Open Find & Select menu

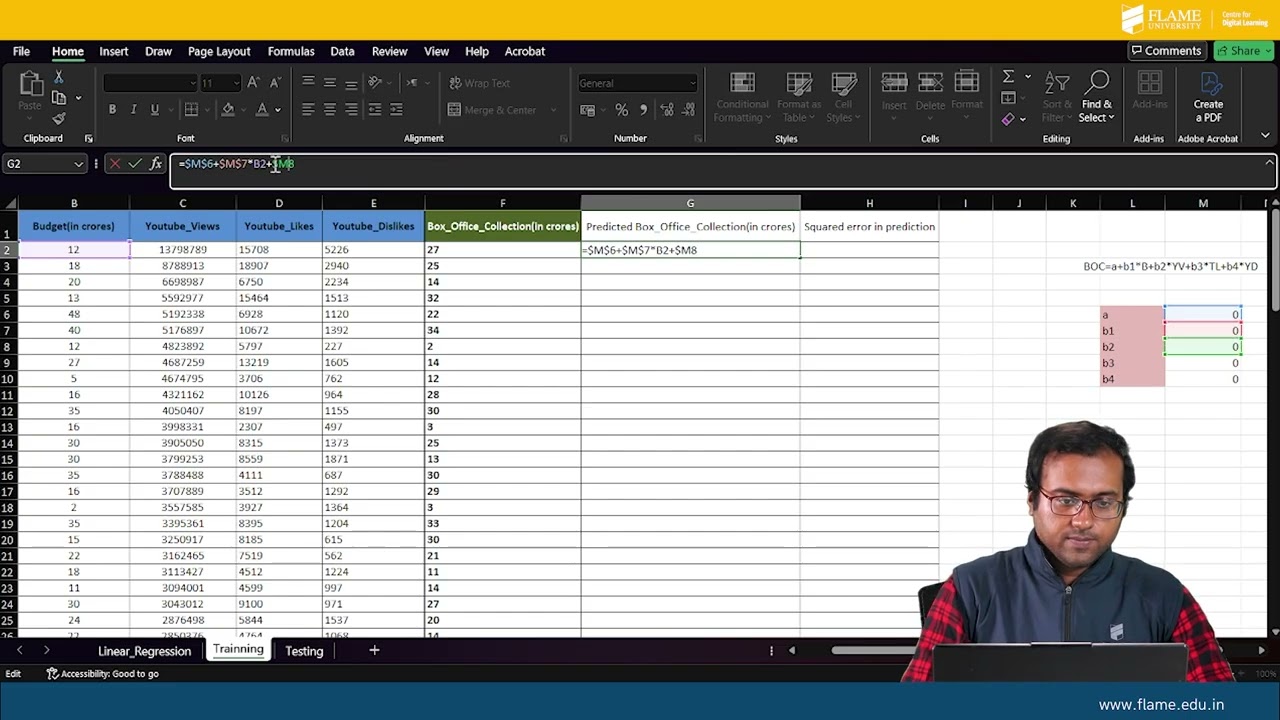1097,98
